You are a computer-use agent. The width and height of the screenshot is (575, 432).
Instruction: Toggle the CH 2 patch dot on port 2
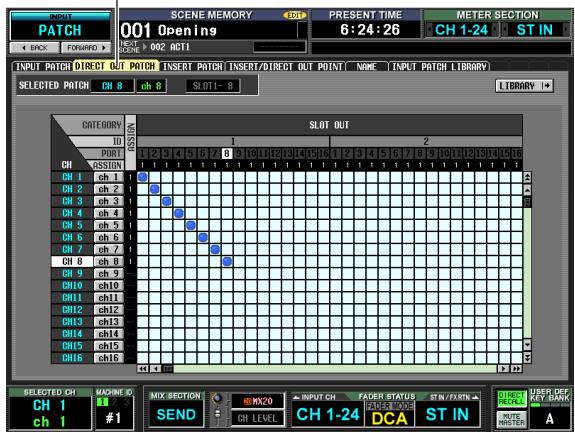coord(155,189)
